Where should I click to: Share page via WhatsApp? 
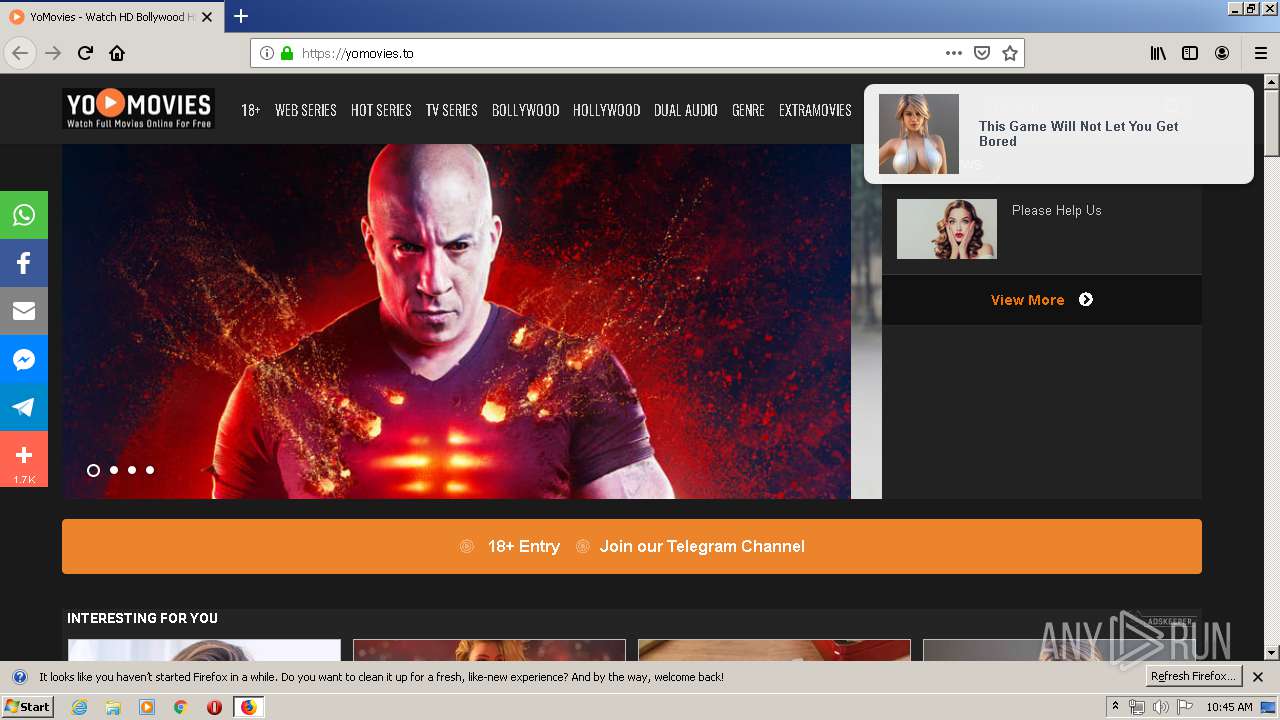[x=24, y=215]
